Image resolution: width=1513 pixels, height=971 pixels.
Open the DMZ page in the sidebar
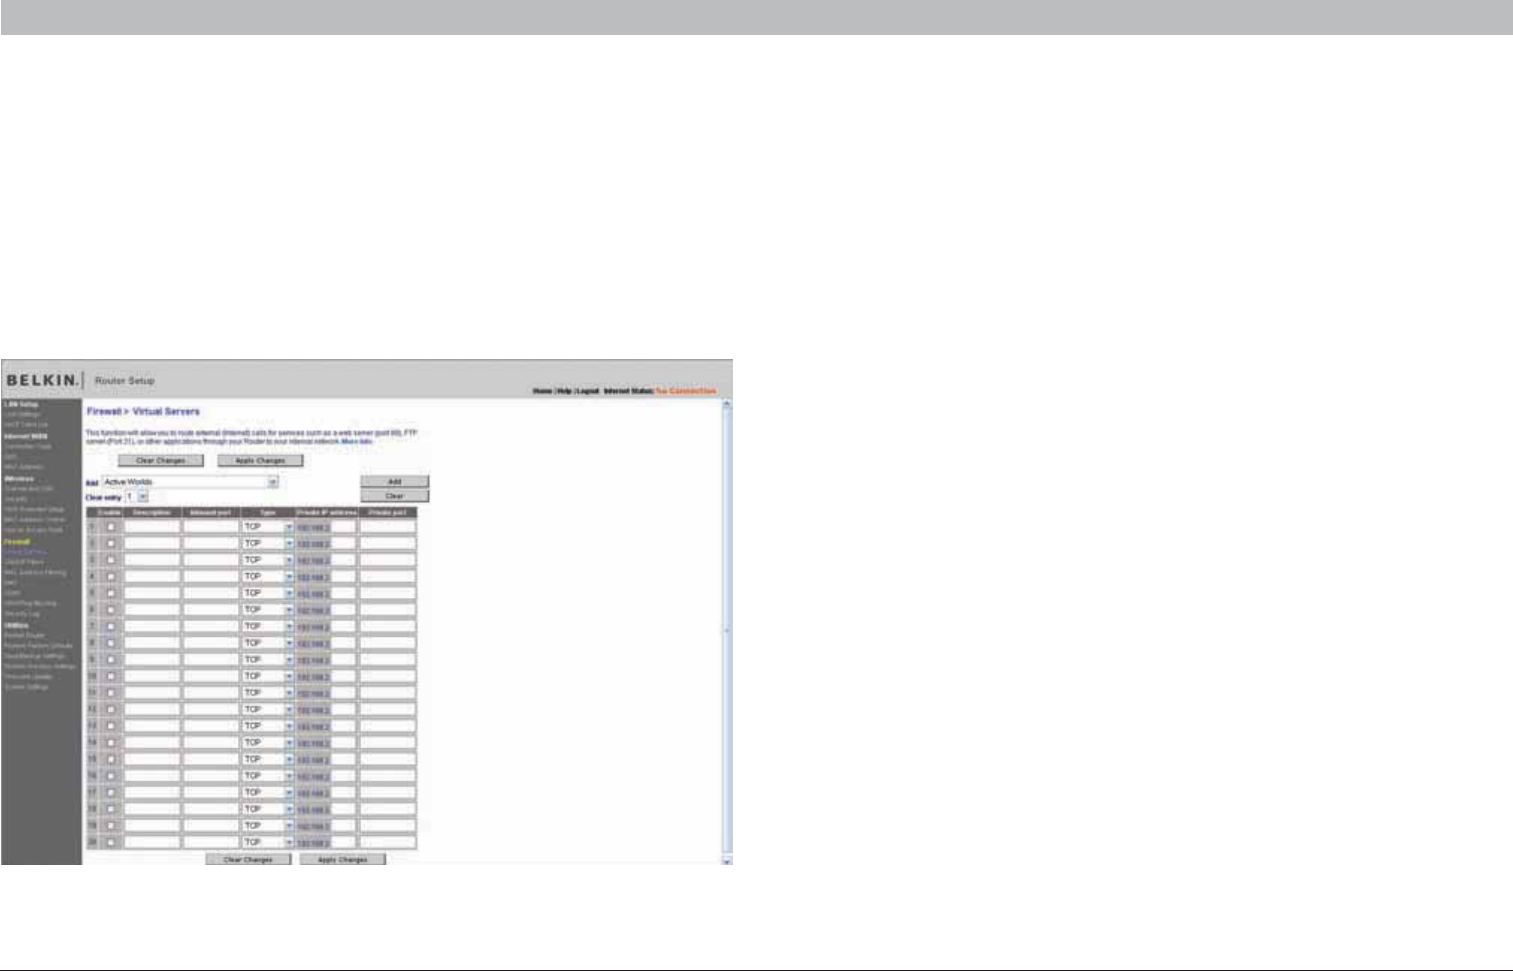tap(11, 593)
